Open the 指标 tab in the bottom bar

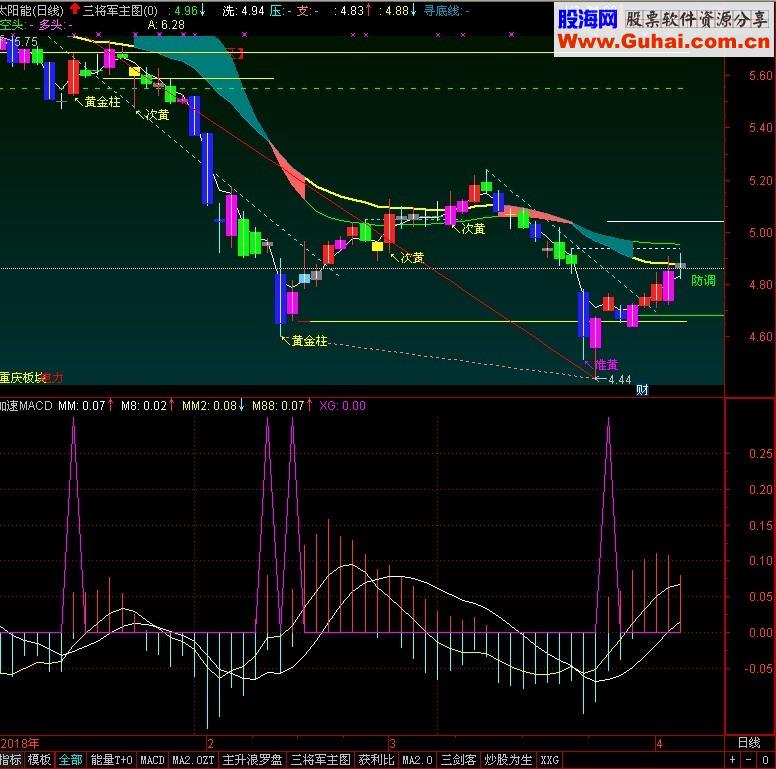pyautogui.click(x=11, y=760)
